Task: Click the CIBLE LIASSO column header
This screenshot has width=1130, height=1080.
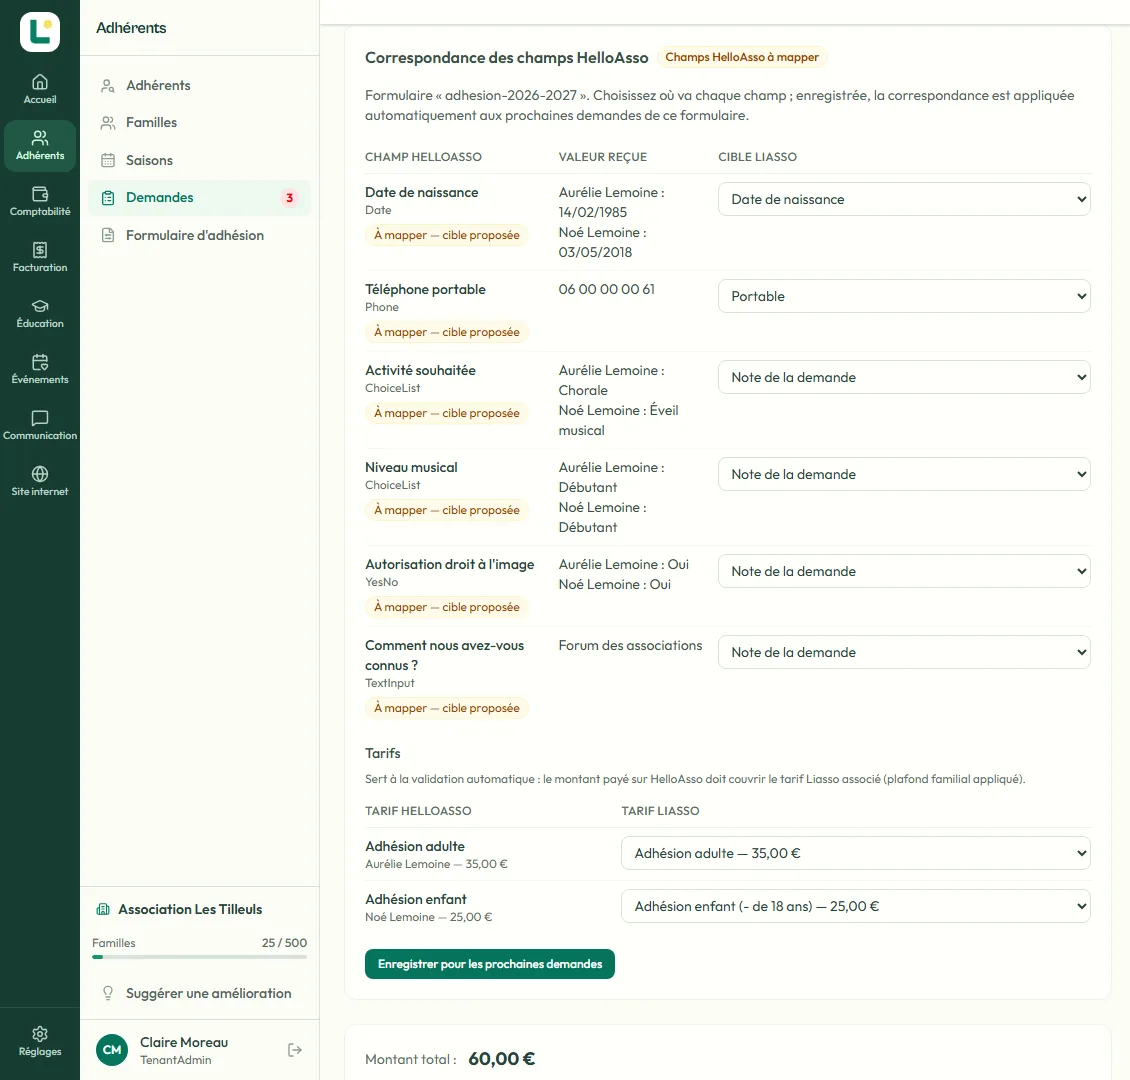Action: tap(757, 157)
